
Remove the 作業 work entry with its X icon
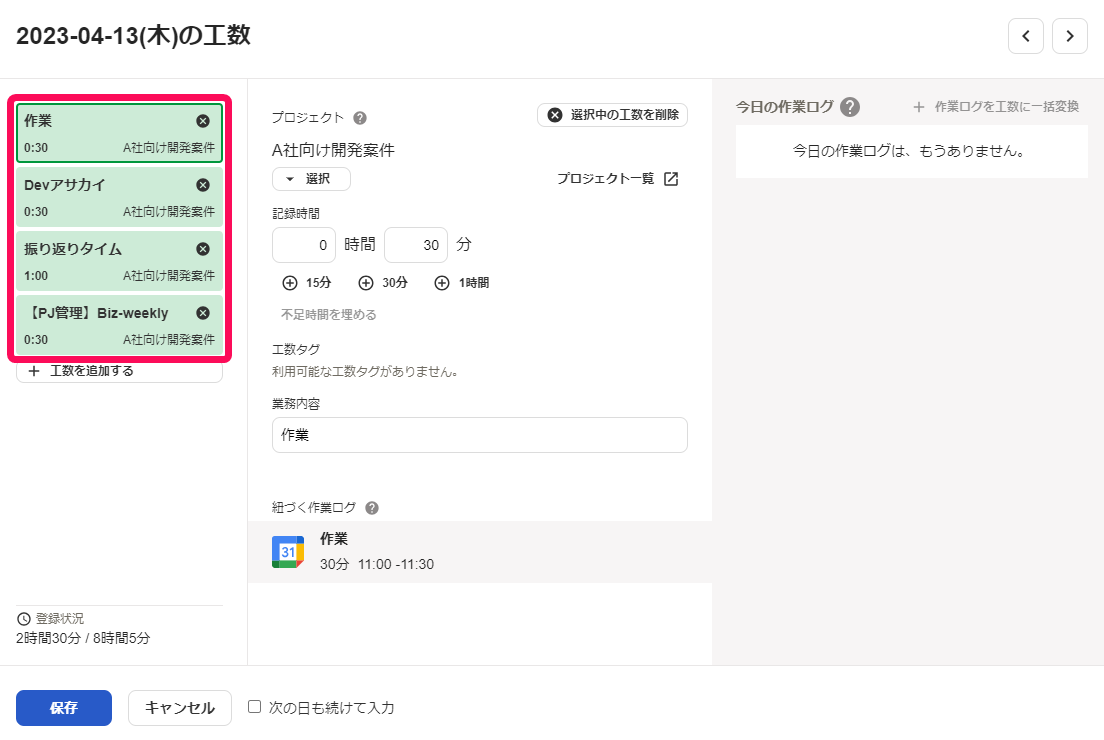point(203,121)
